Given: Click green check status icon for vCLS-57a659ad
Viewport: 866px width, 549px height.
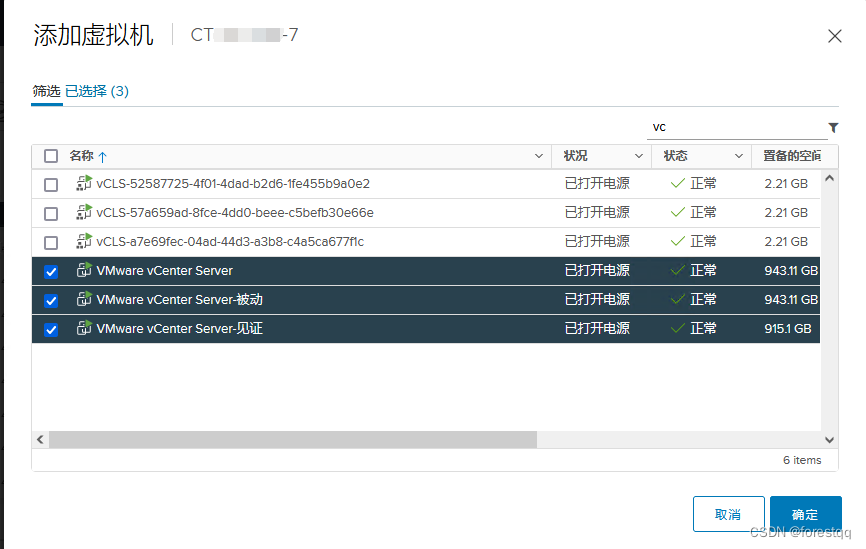Looking at the screenshot, I should coord(678,213).
